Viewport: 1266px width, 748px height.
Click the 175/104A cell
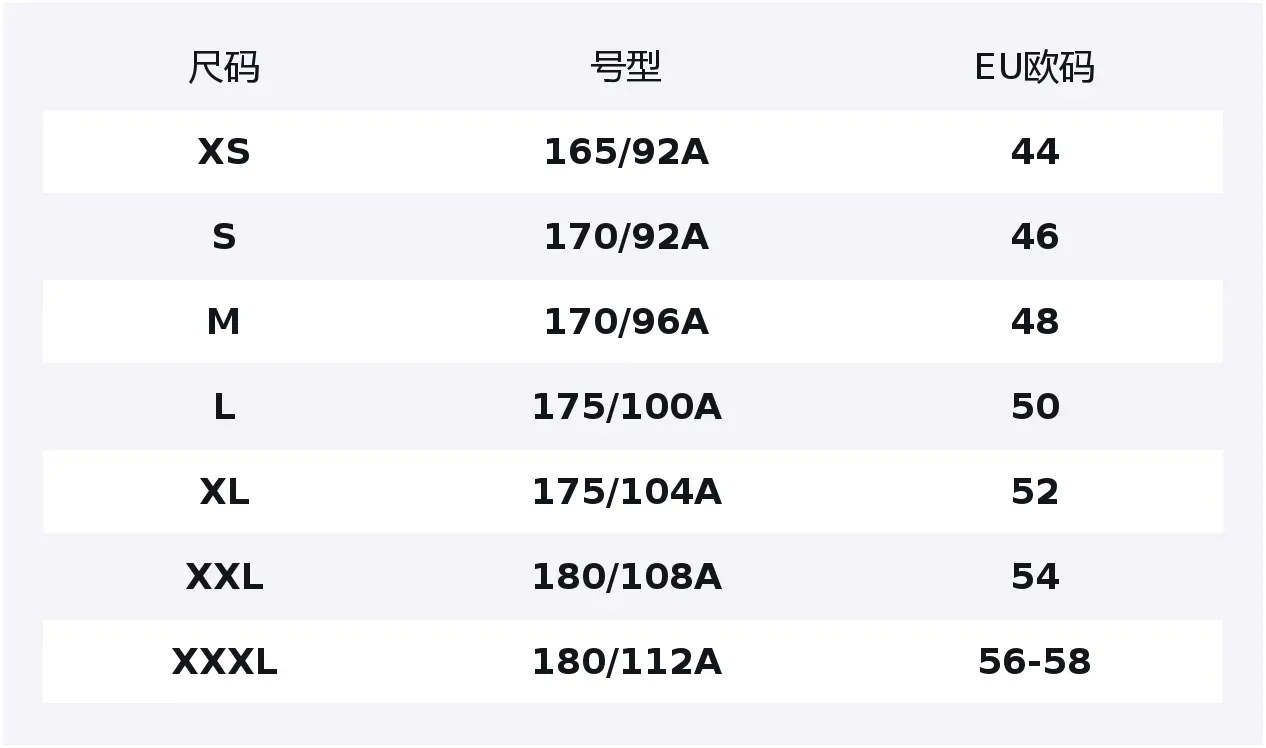click(626, 492)
